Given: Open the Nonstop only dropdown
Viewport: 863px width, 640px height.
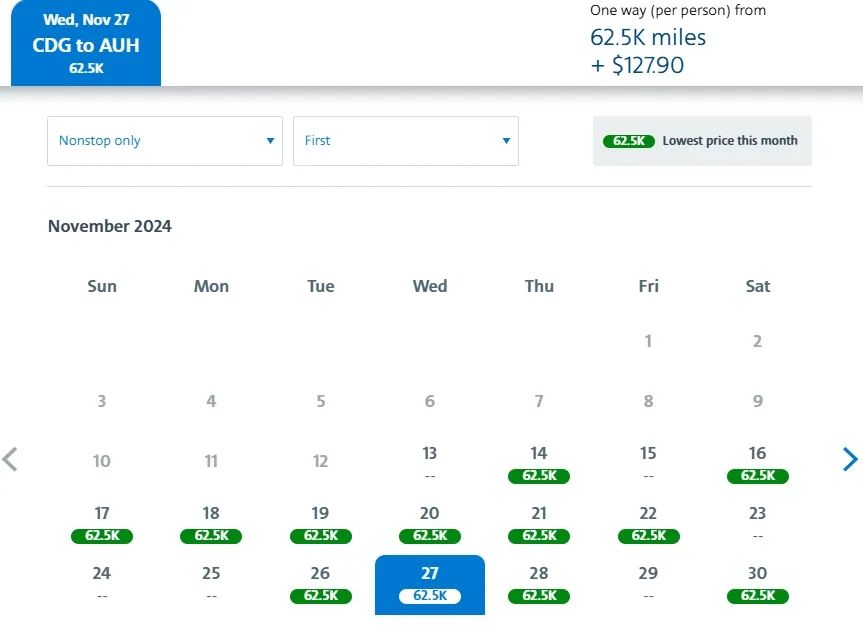Looking at the screenshot, I should pos(165,141).
